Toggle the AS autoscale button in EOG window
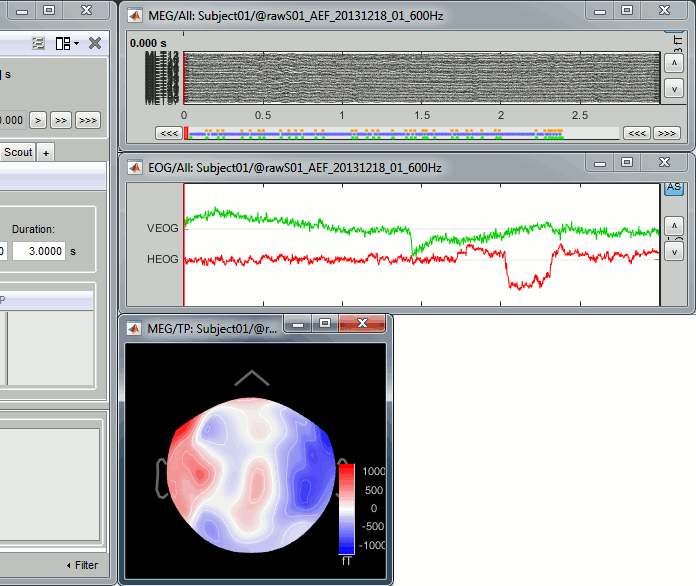 point(675,190)
